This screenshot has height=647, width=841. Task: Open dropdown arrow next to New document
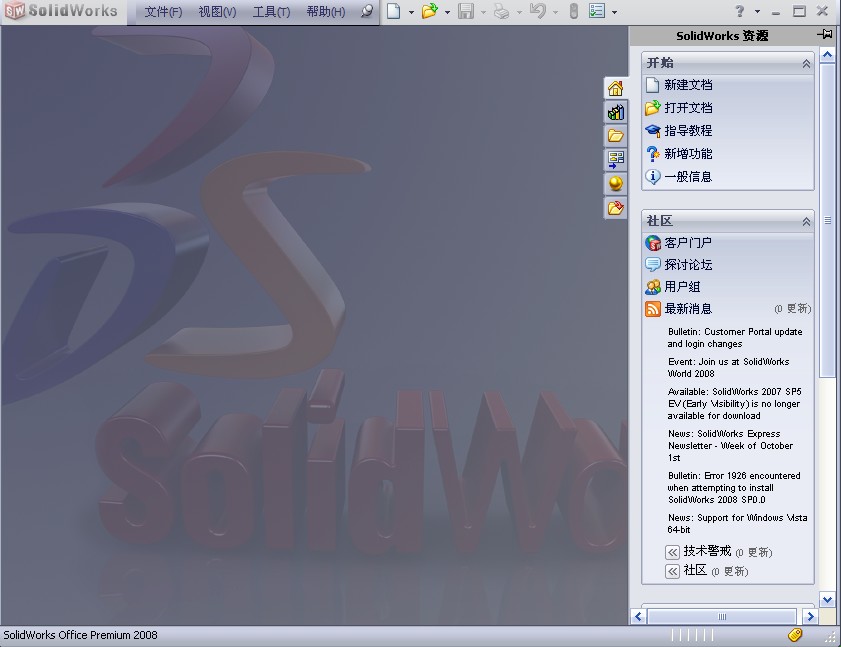411,12
